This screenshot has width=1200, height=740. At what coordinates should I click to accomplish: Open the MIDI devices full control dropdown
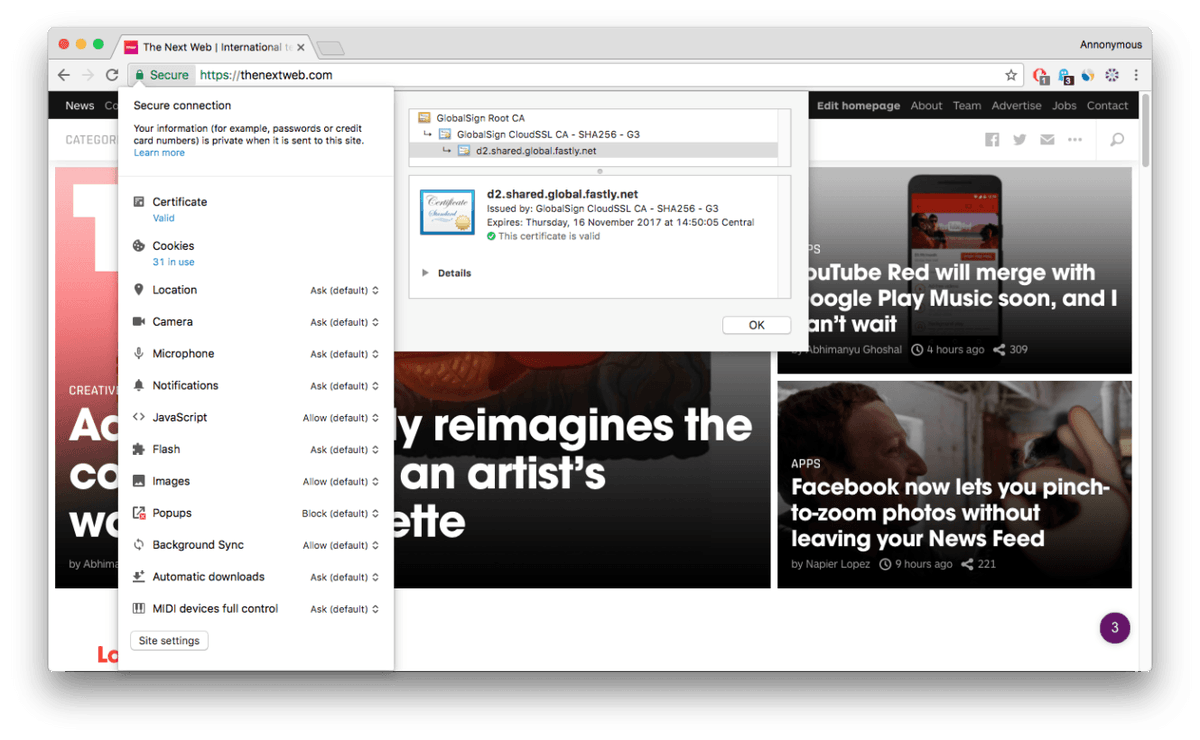point(344,609)
